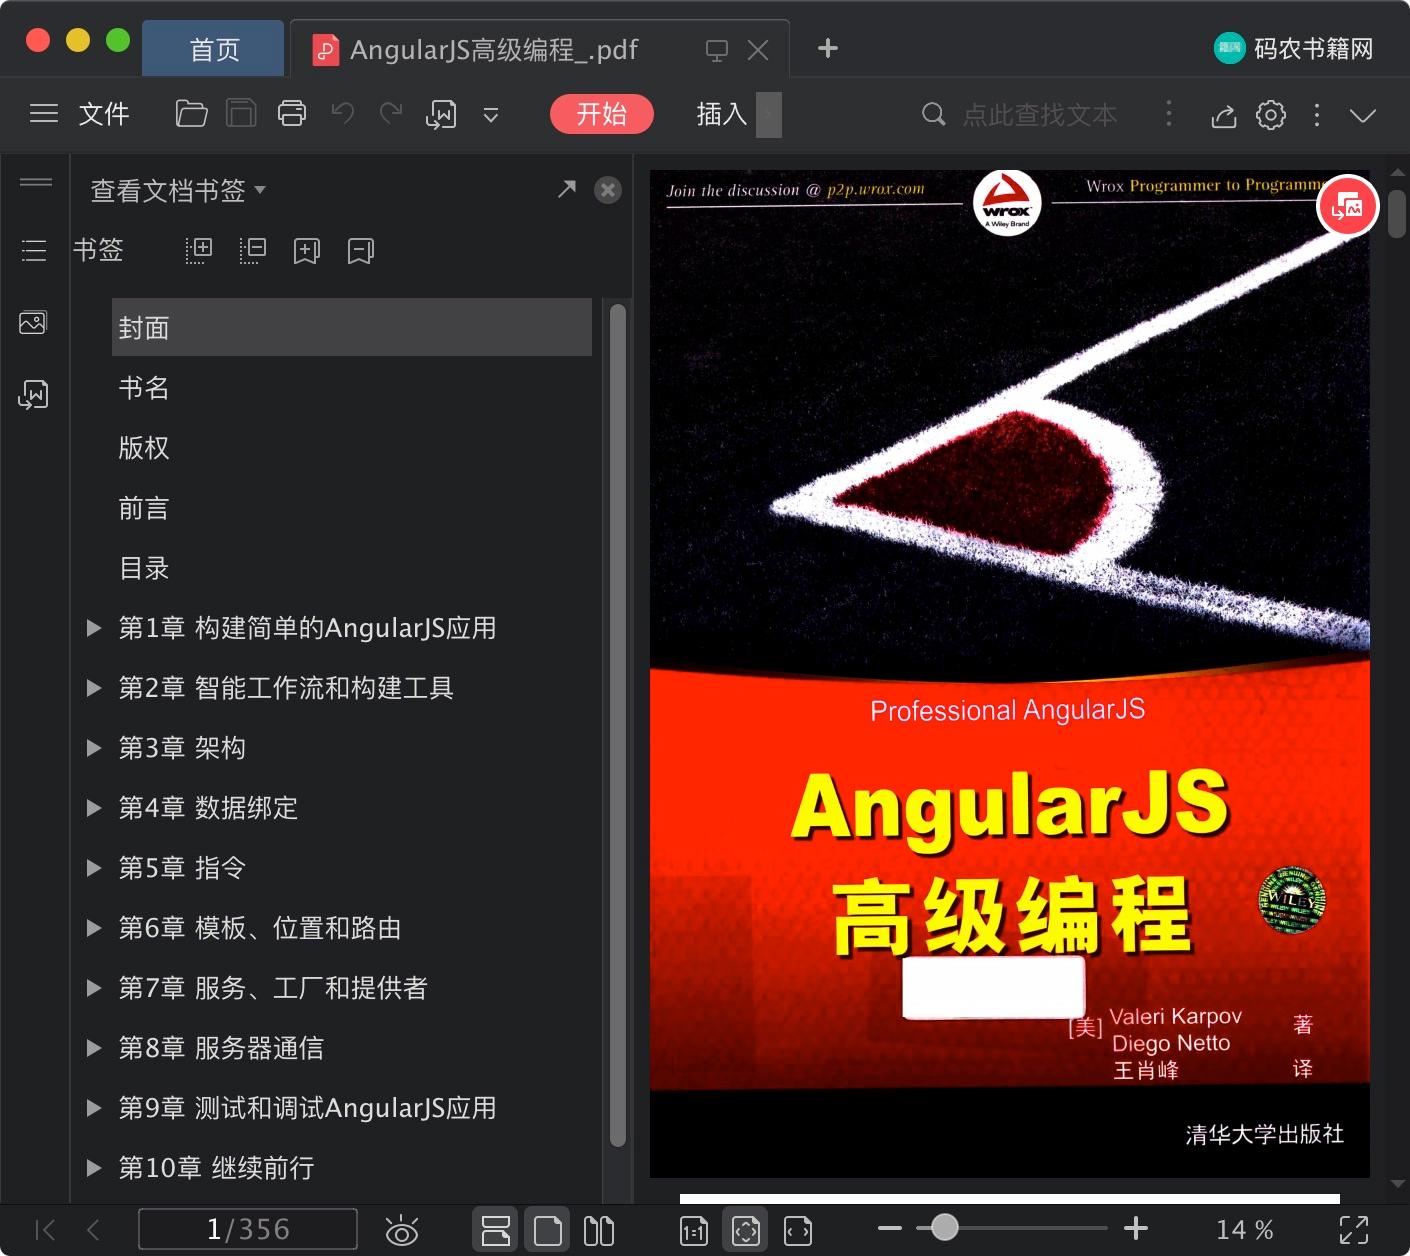The width and height of the screenshot is (1410, 1256).
Task: Click the zoom slider handle
Action: click(x=944, y=1227)
